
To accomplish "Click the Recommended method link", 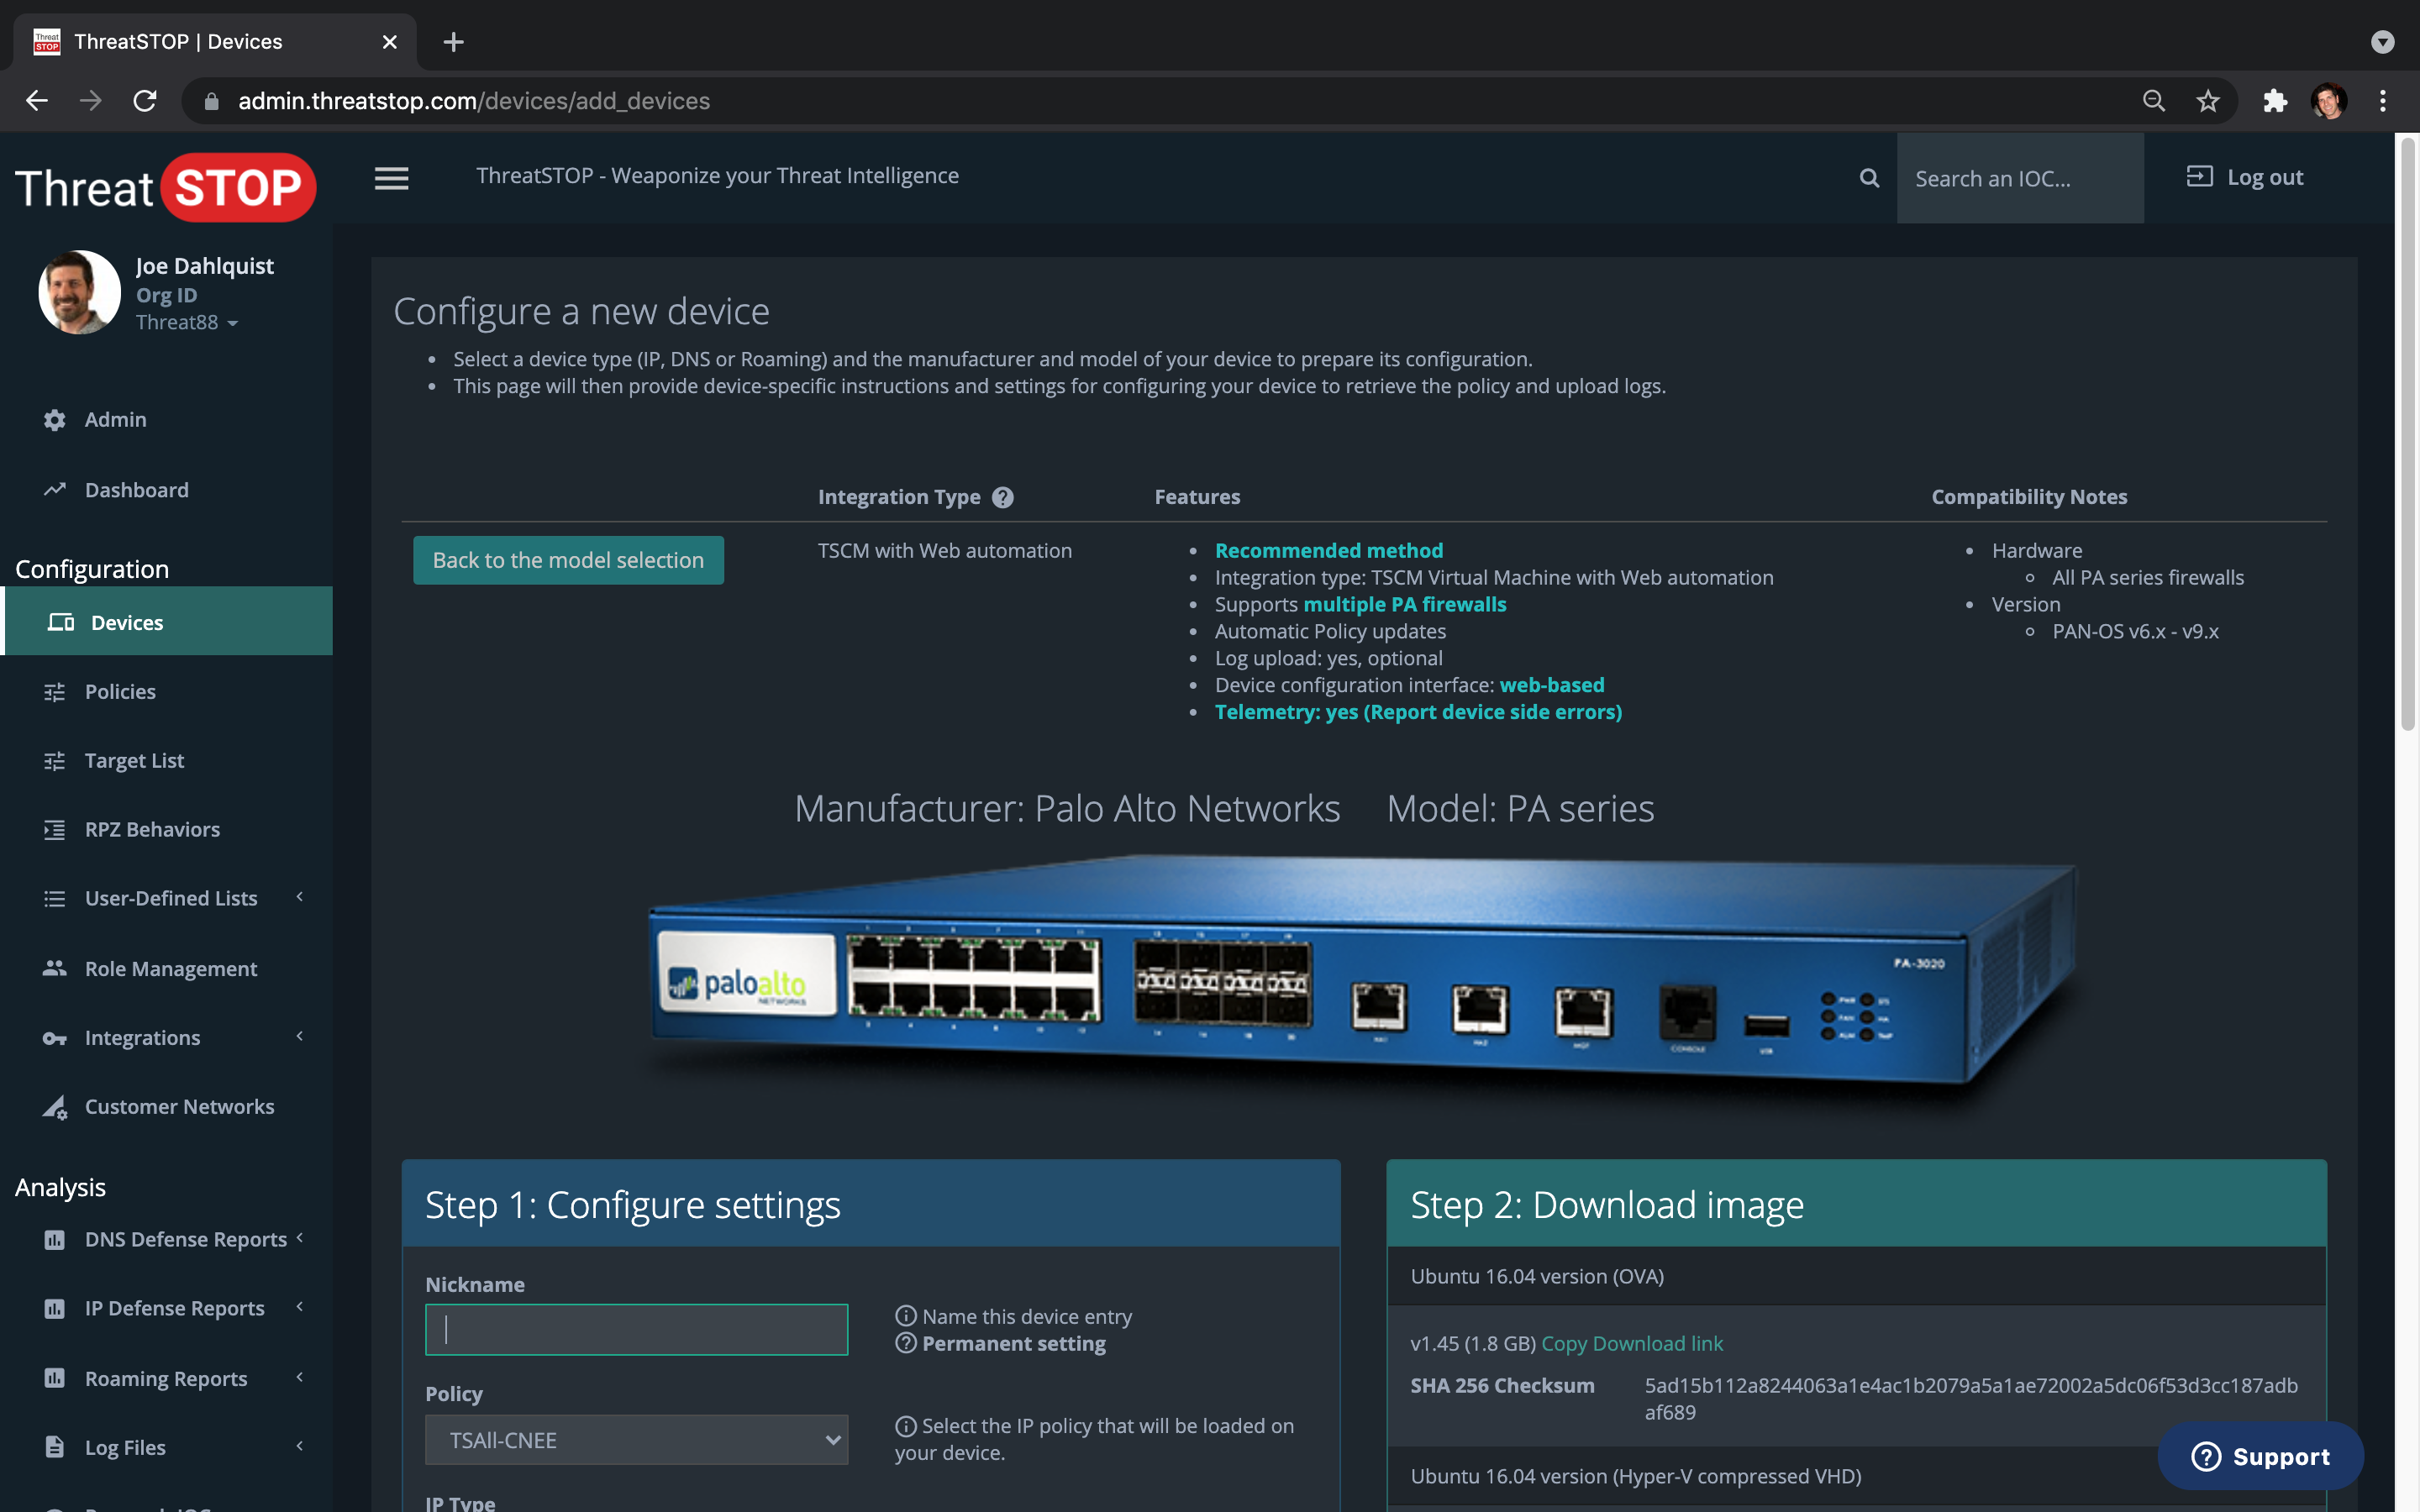I will pyautogui.click(x=1329, y=550).
